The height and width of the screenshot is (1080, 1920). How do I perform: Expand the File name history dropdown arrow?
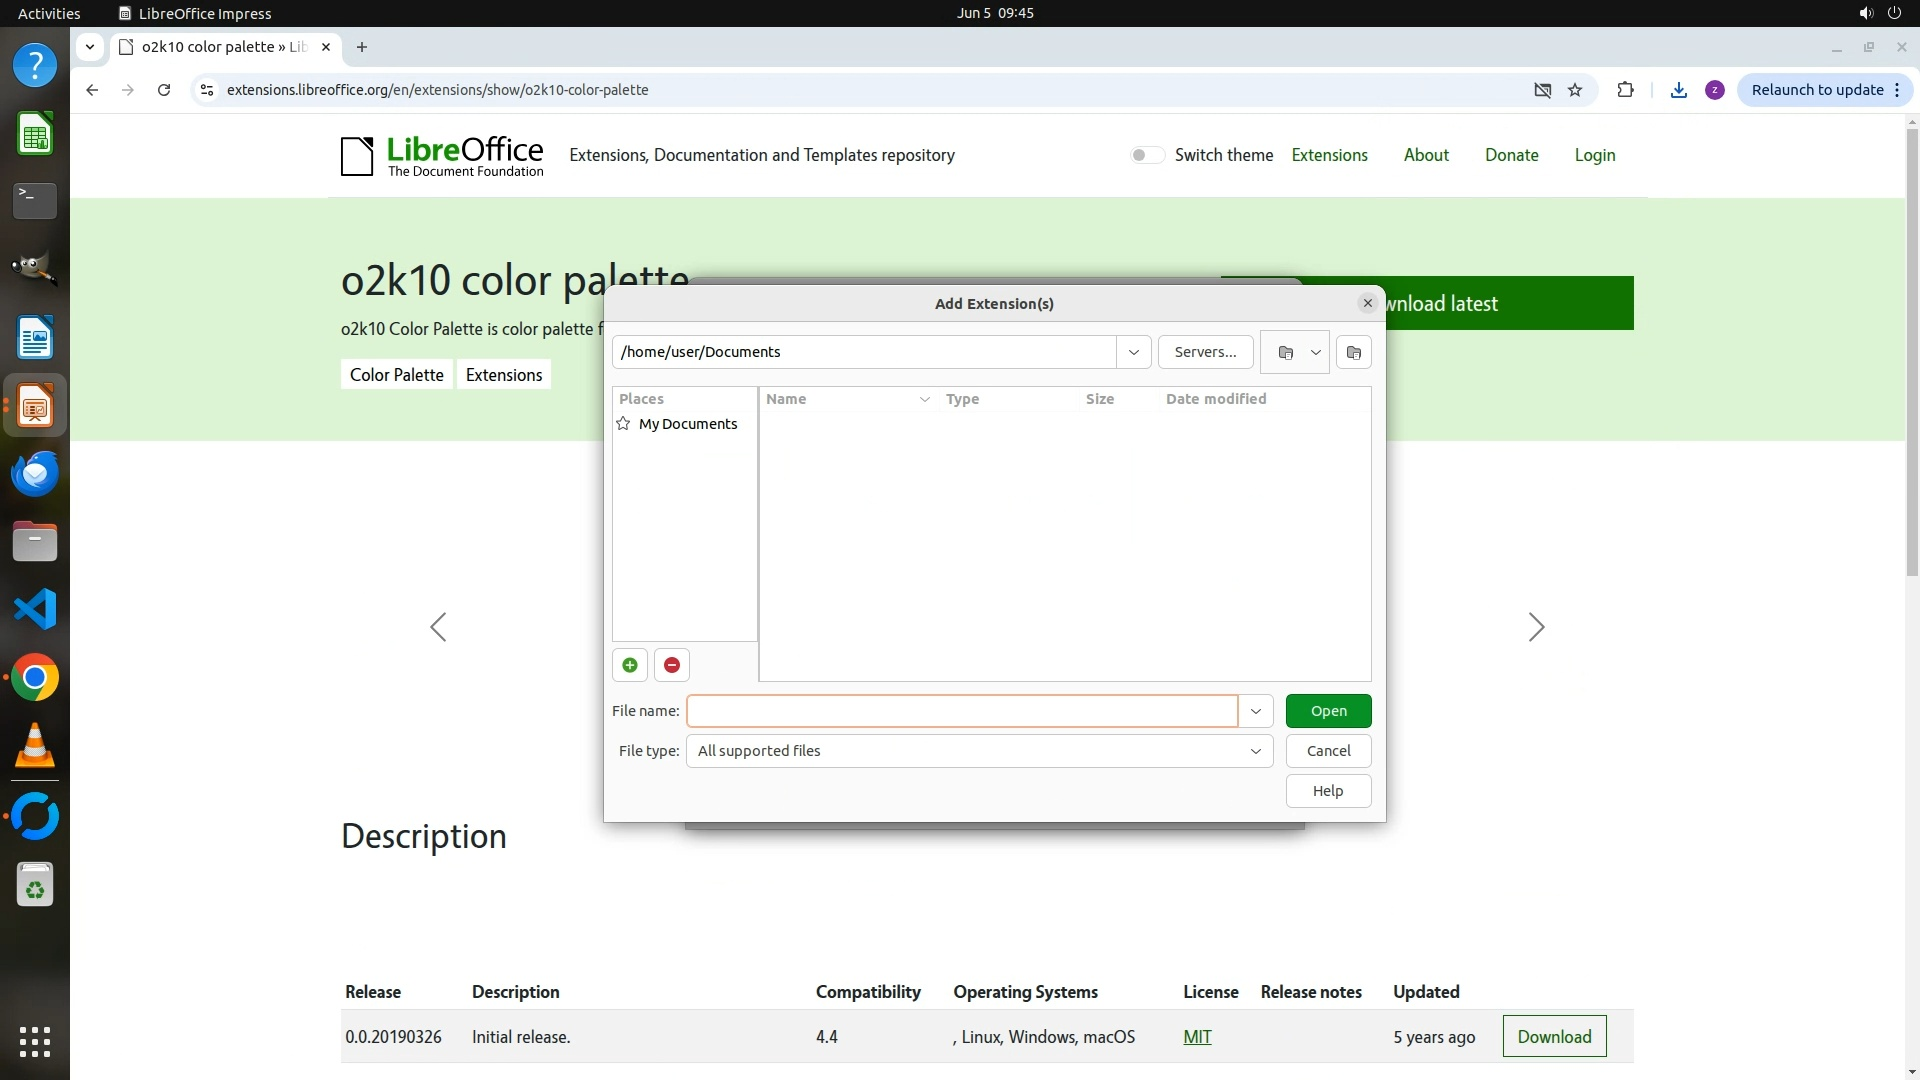pyautogui.click(x=1255, y=711)
